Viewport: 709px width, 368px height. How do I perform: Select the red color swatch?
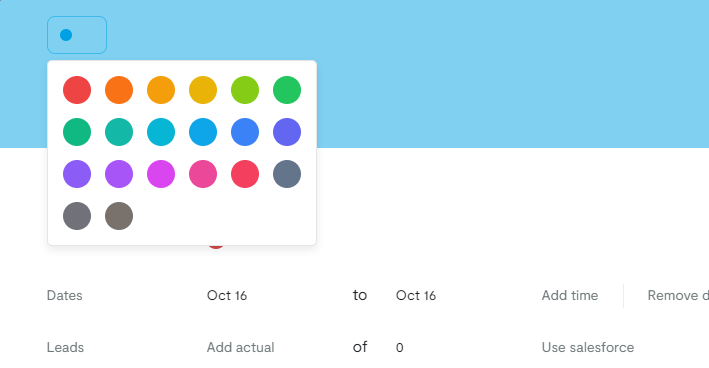click(77, 90)
